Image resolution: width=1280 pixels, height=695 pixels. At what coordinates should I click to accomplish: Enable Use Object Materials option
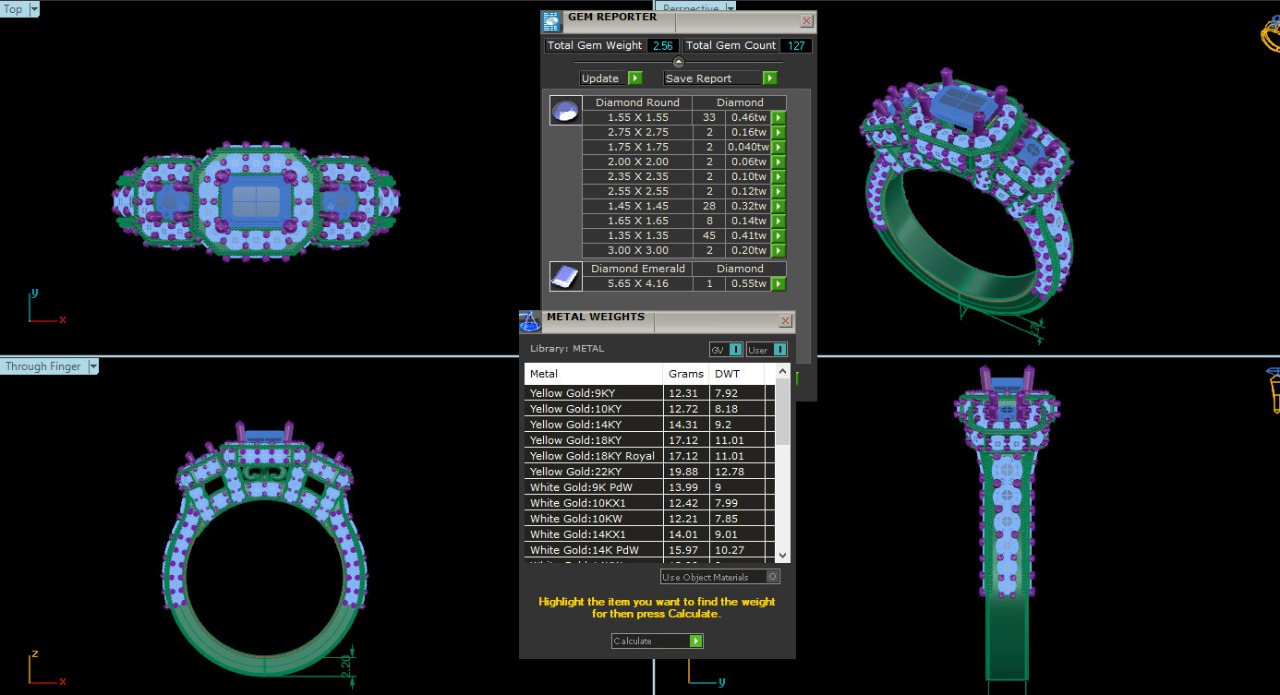point(772,577)
